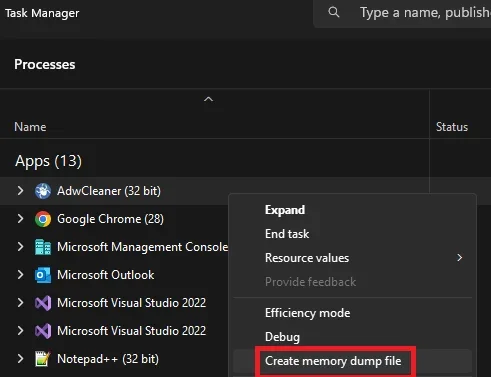Click the sort arrow above the Name column
Image resolution: width=491 pixels, height=377 pixels.
(x=208, y=99)
